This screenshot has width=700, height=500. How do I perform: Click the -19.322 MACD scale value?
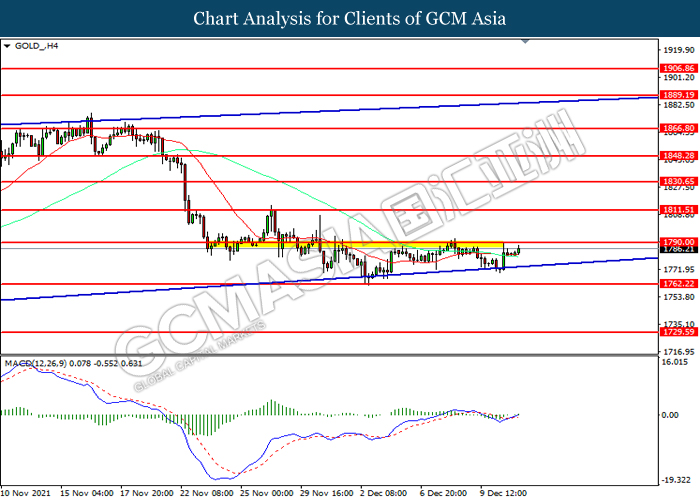pyautogui.click(x=676, y=480)
